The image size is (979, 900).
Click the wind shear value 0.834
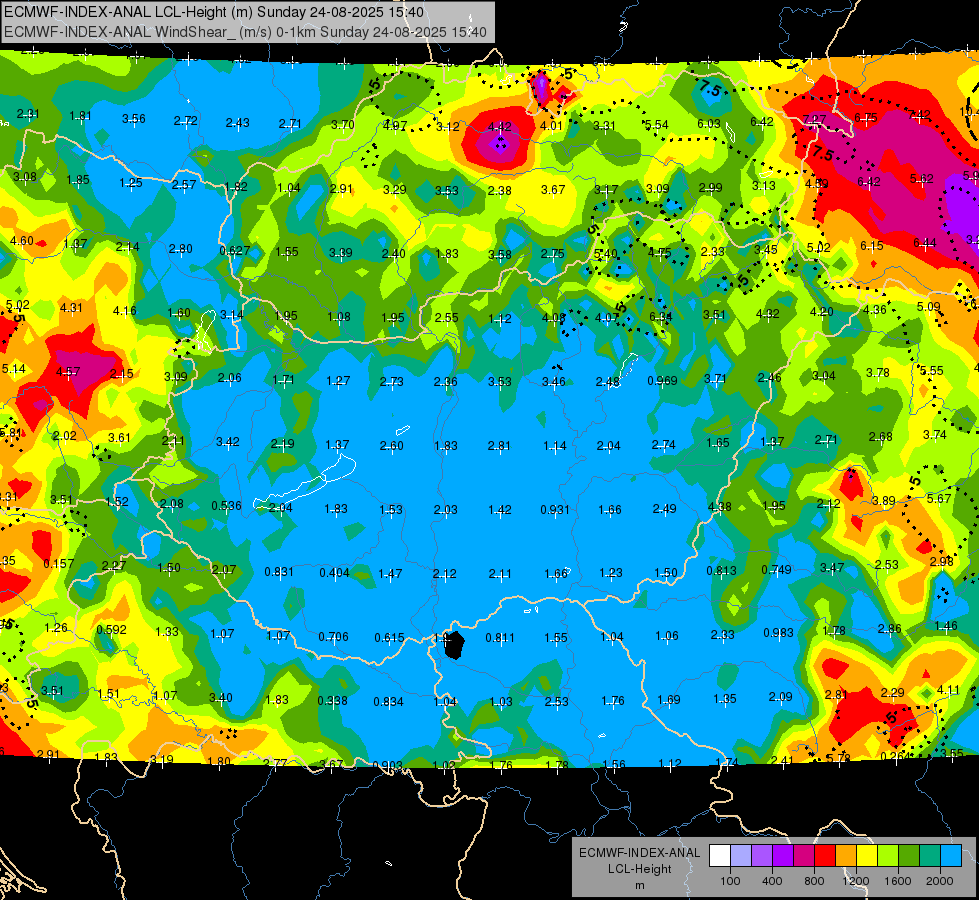pyautogui.click(x=388, y=701)
